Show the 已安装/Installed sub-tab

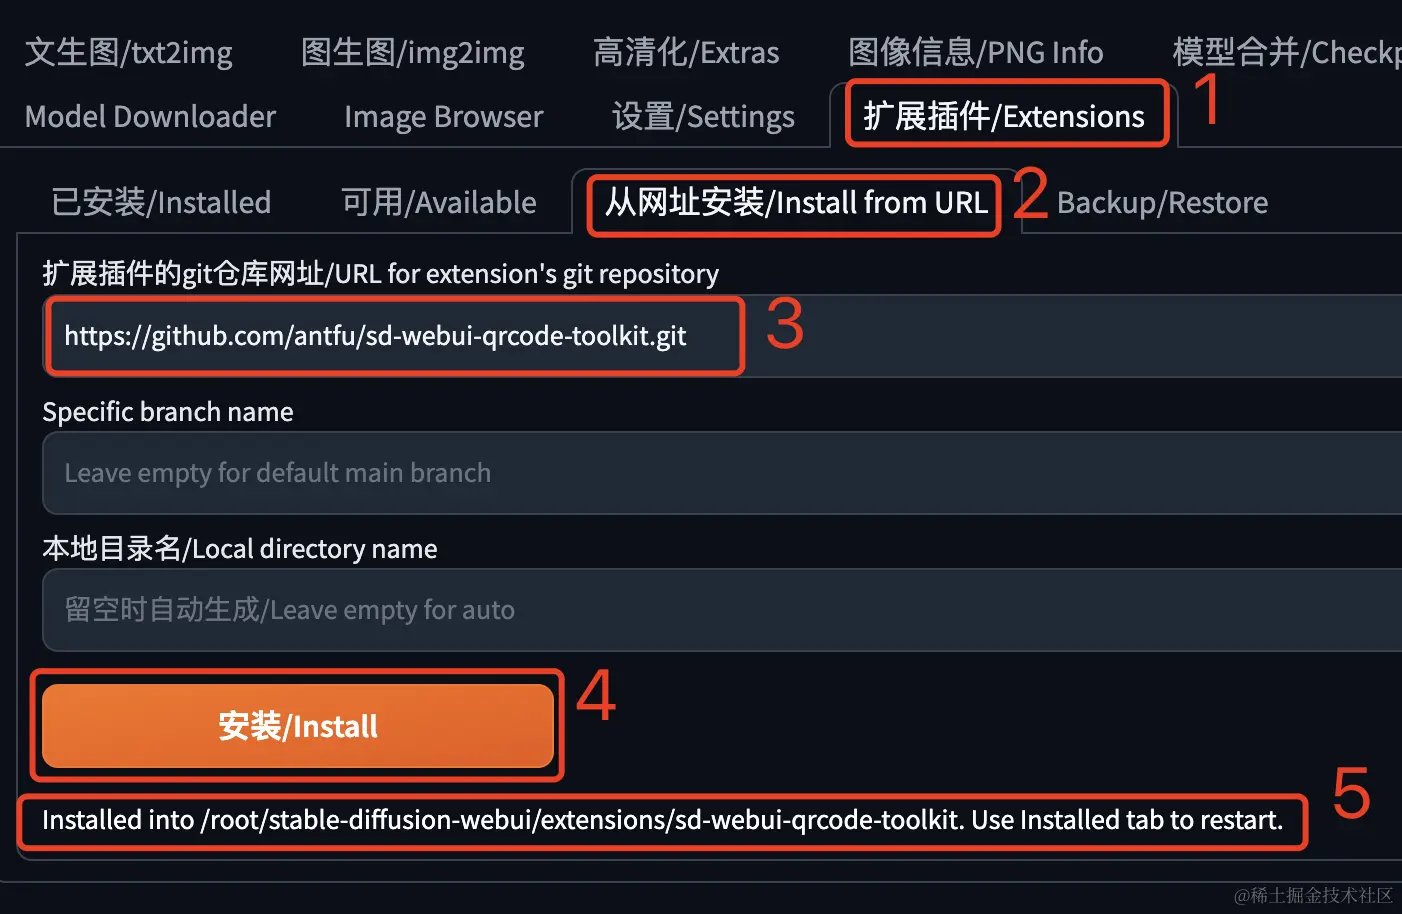tap(161, 203)
